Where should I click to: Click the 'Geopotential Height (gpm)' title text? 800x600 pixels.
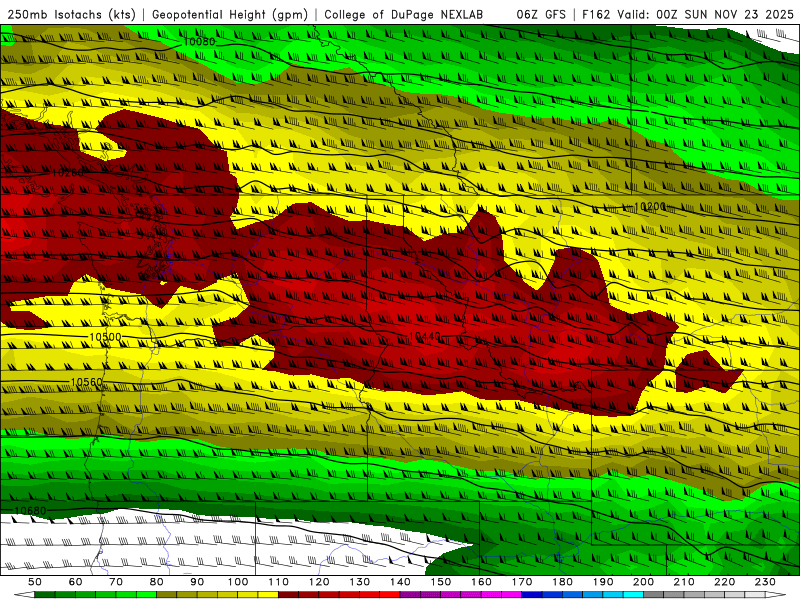(x=230, y=14)
